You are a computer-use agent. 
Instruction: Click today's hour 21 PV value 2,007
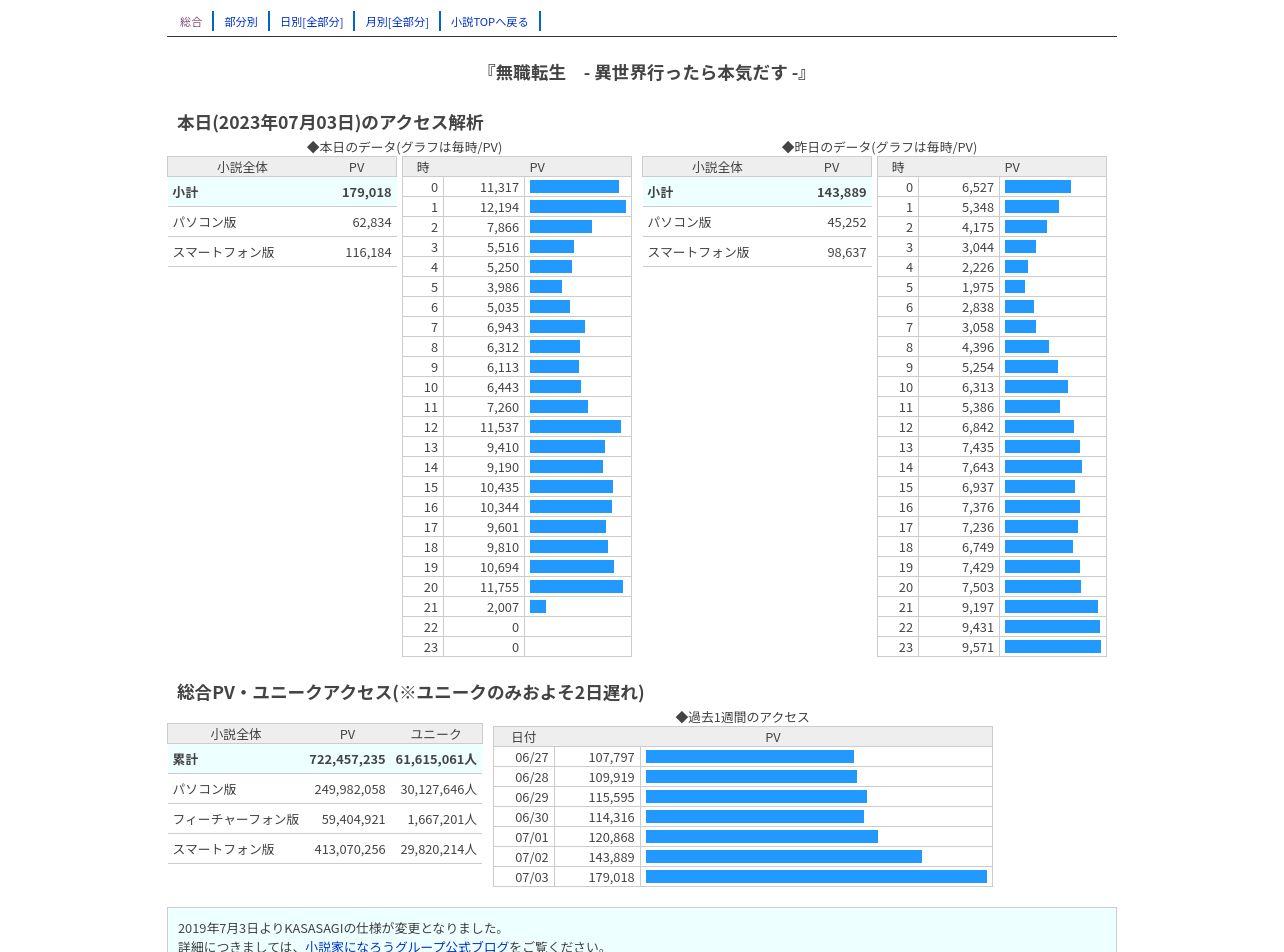[x=503, y=607]
